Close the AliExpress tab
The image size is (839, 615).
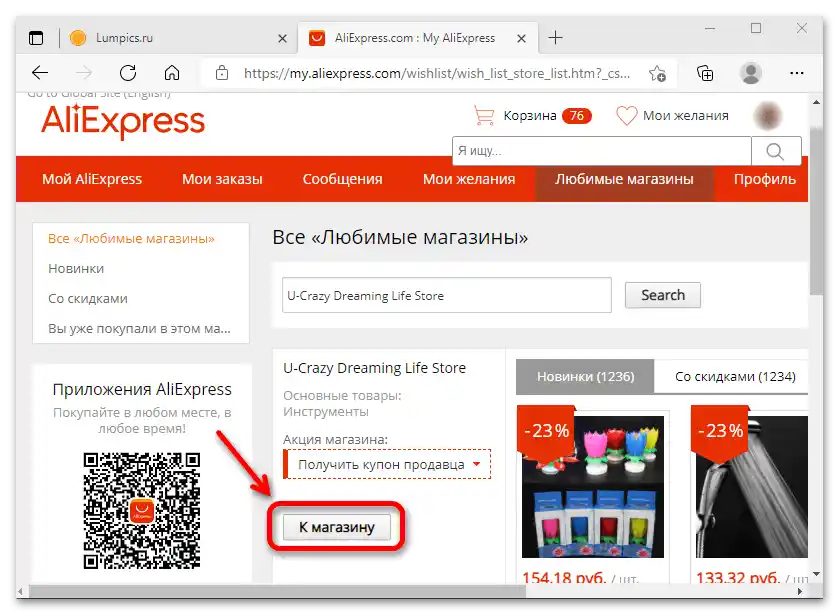[x=521, y=39]
